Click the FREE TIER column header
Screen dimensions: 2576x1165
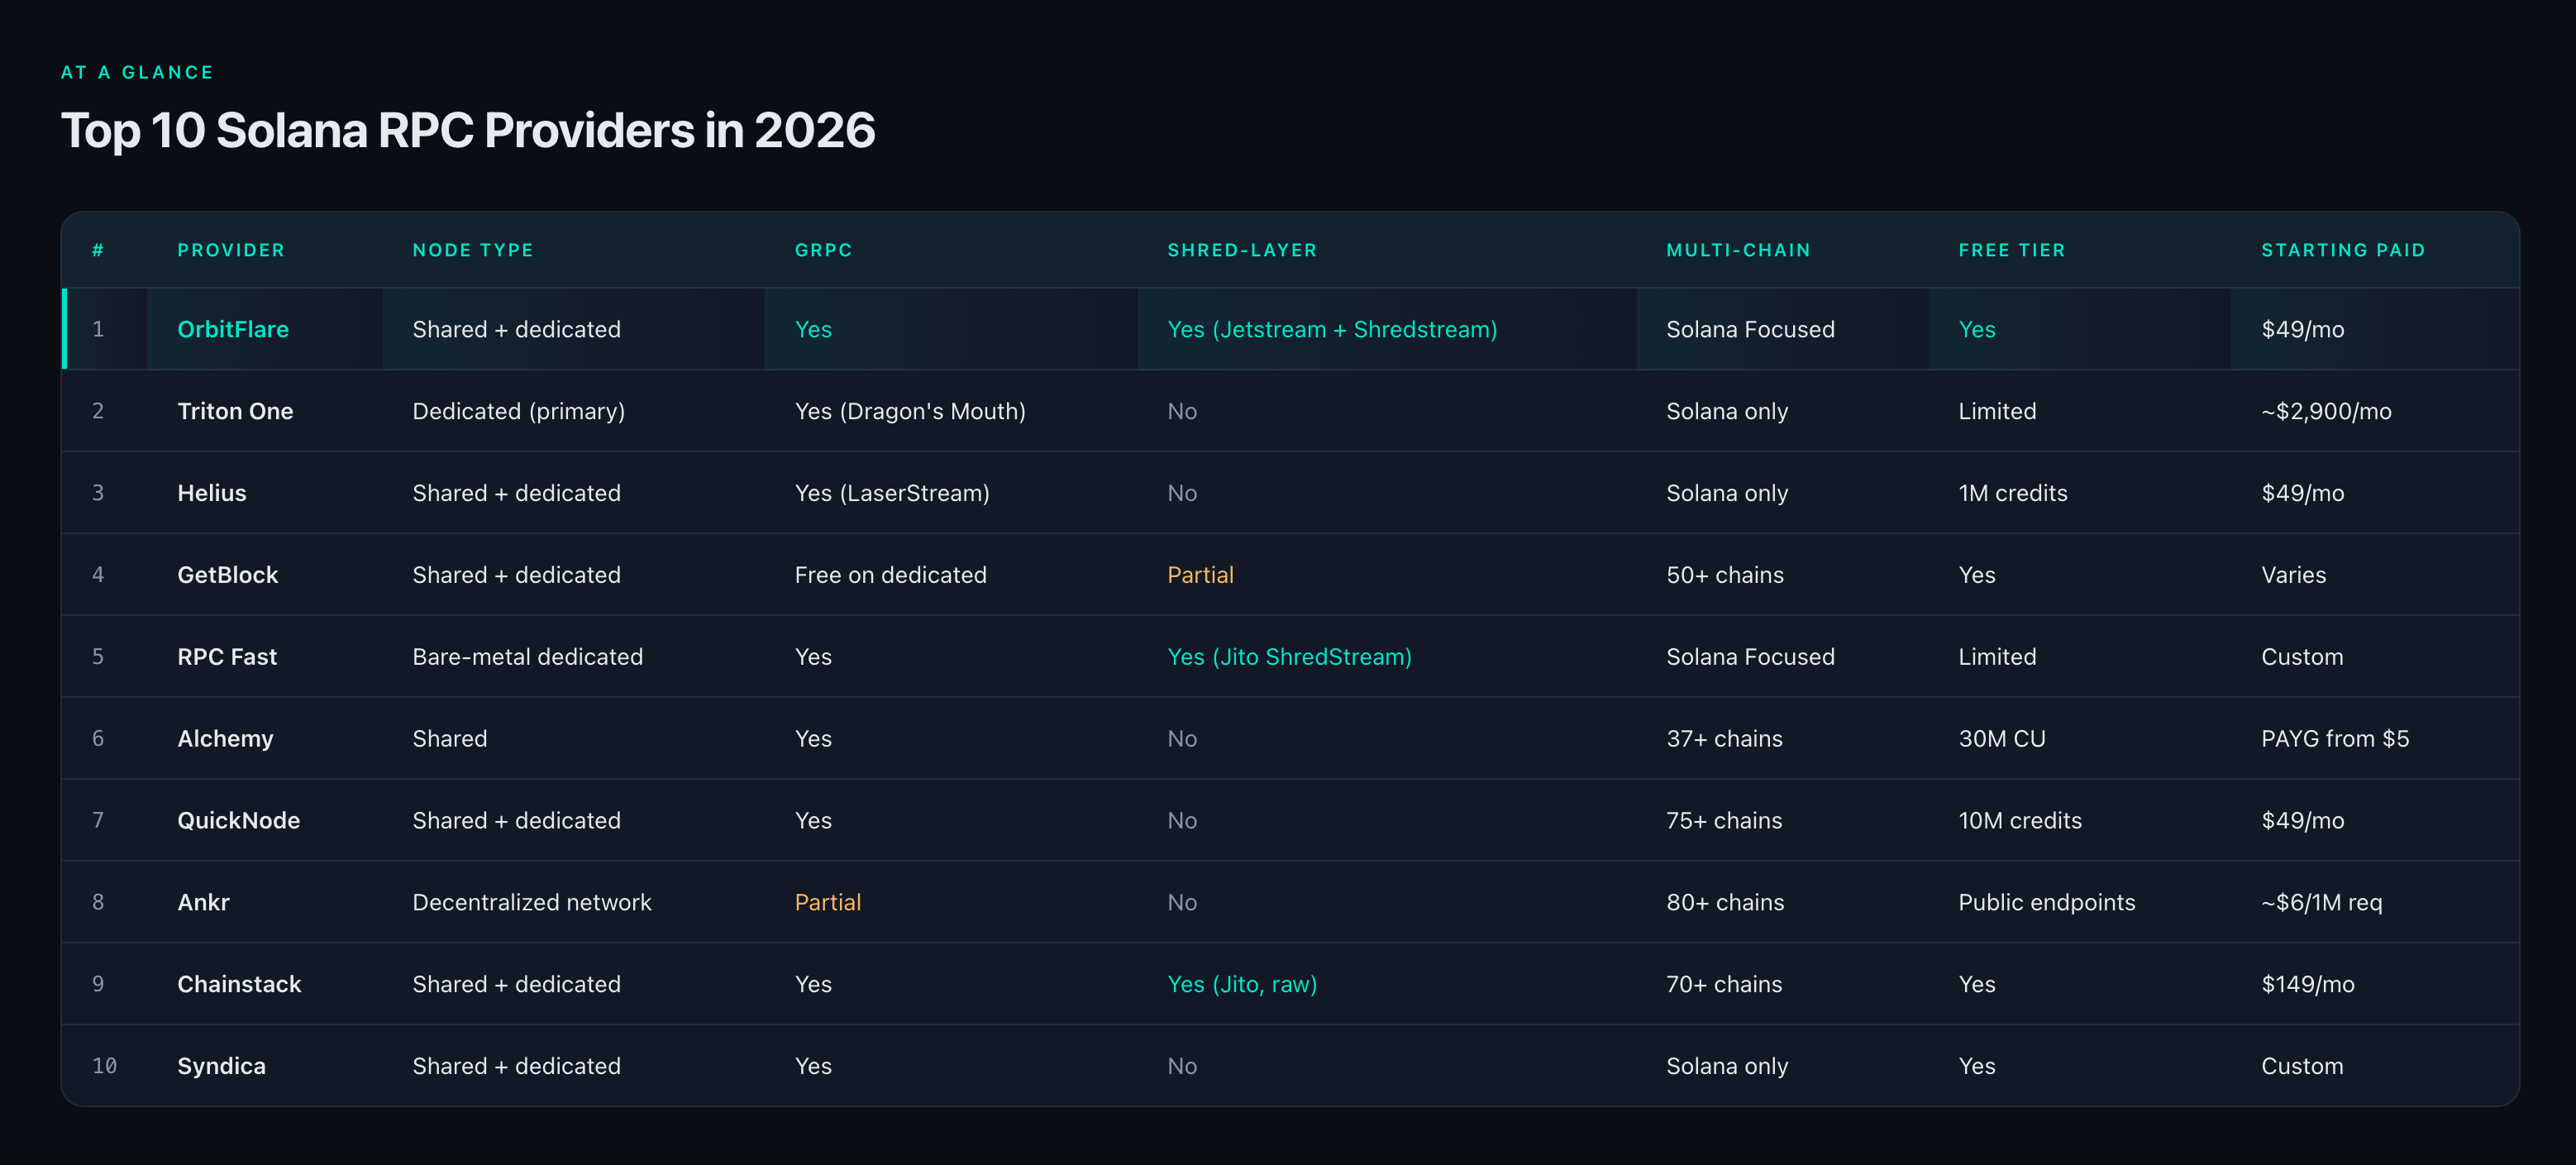(2012, 250)
